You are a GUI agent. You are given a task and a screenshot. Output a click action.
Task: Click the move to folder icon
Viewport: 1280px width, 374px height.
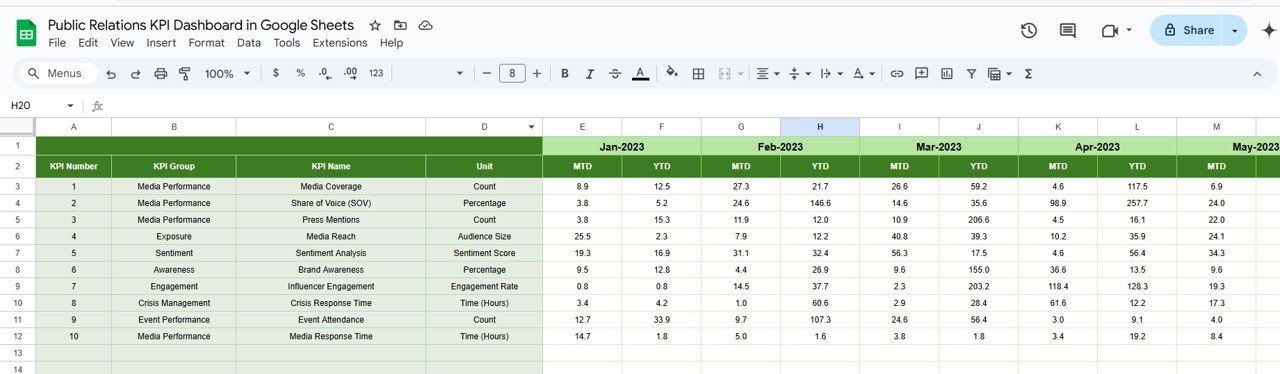click(401, 25)
